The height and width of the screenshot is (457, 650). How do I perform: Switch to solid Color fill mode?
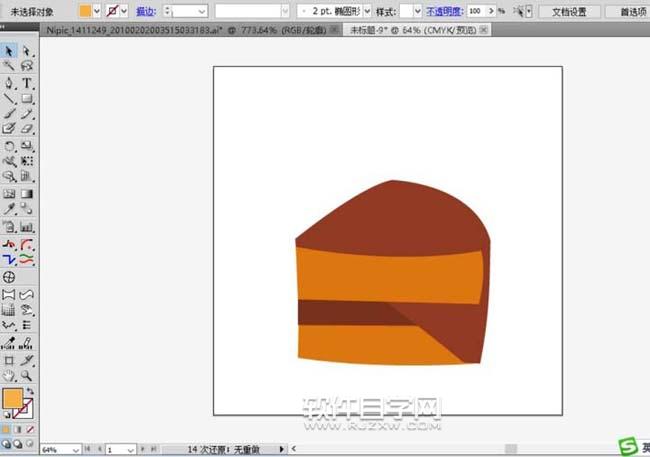6,430
